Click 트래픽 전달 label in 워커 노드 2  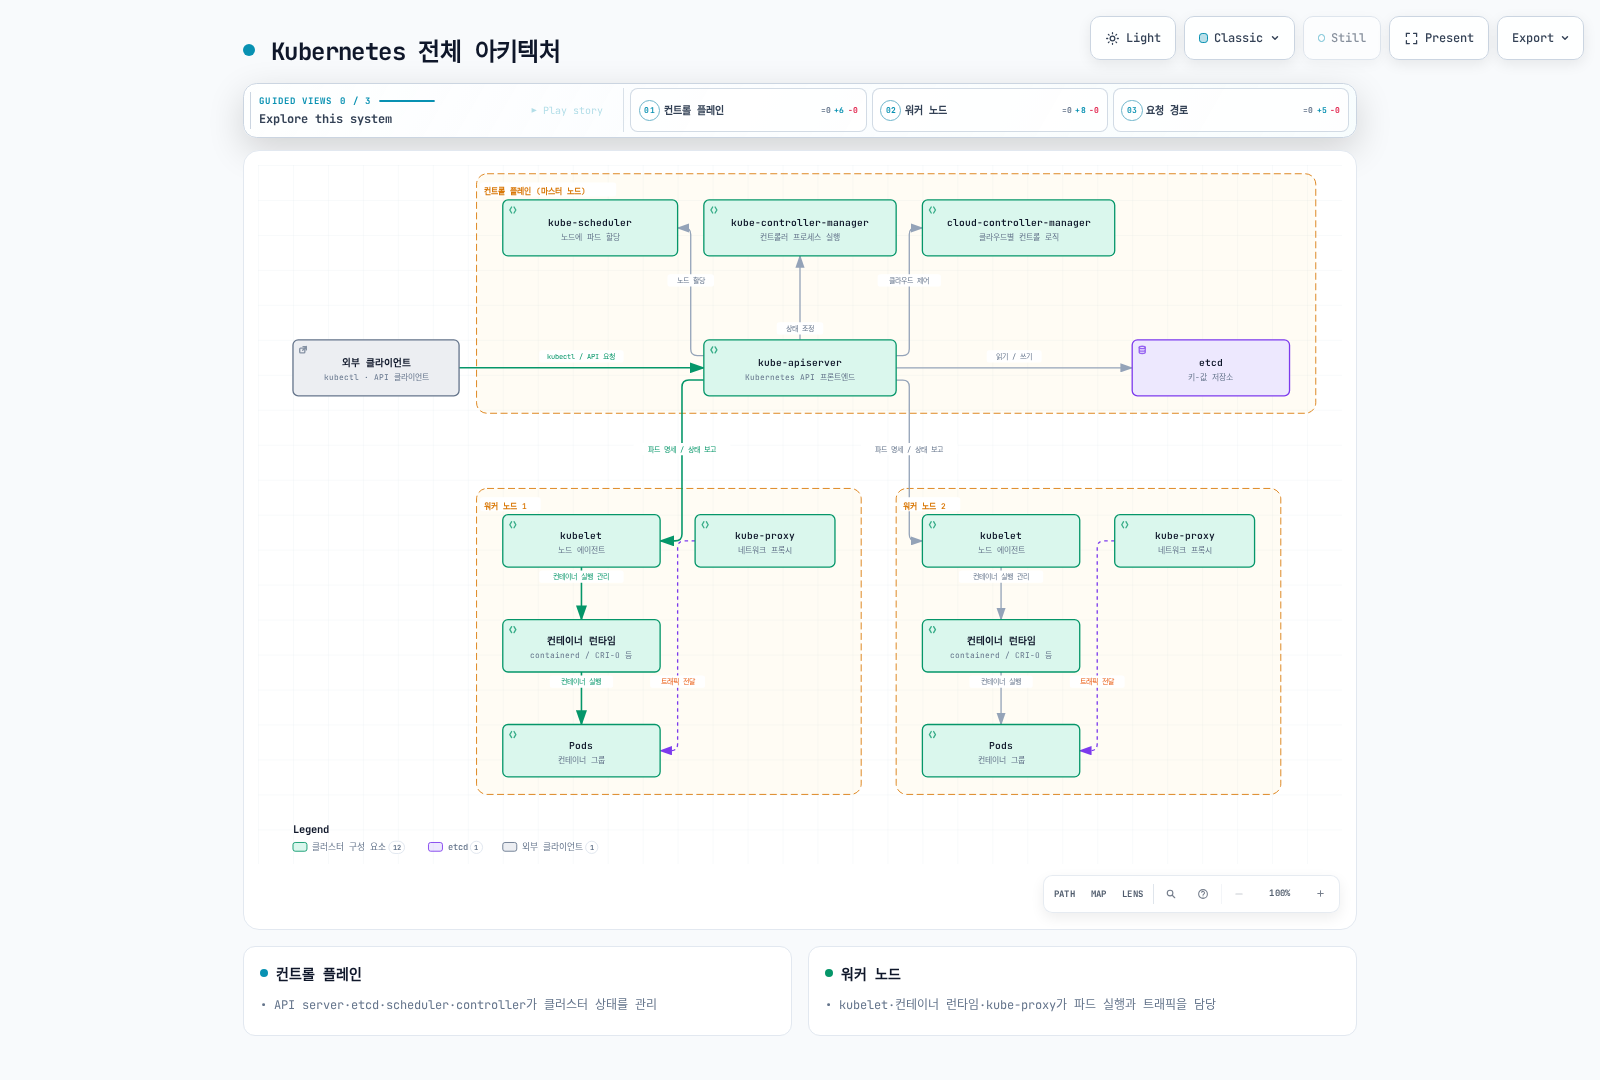coord(1097,682)
